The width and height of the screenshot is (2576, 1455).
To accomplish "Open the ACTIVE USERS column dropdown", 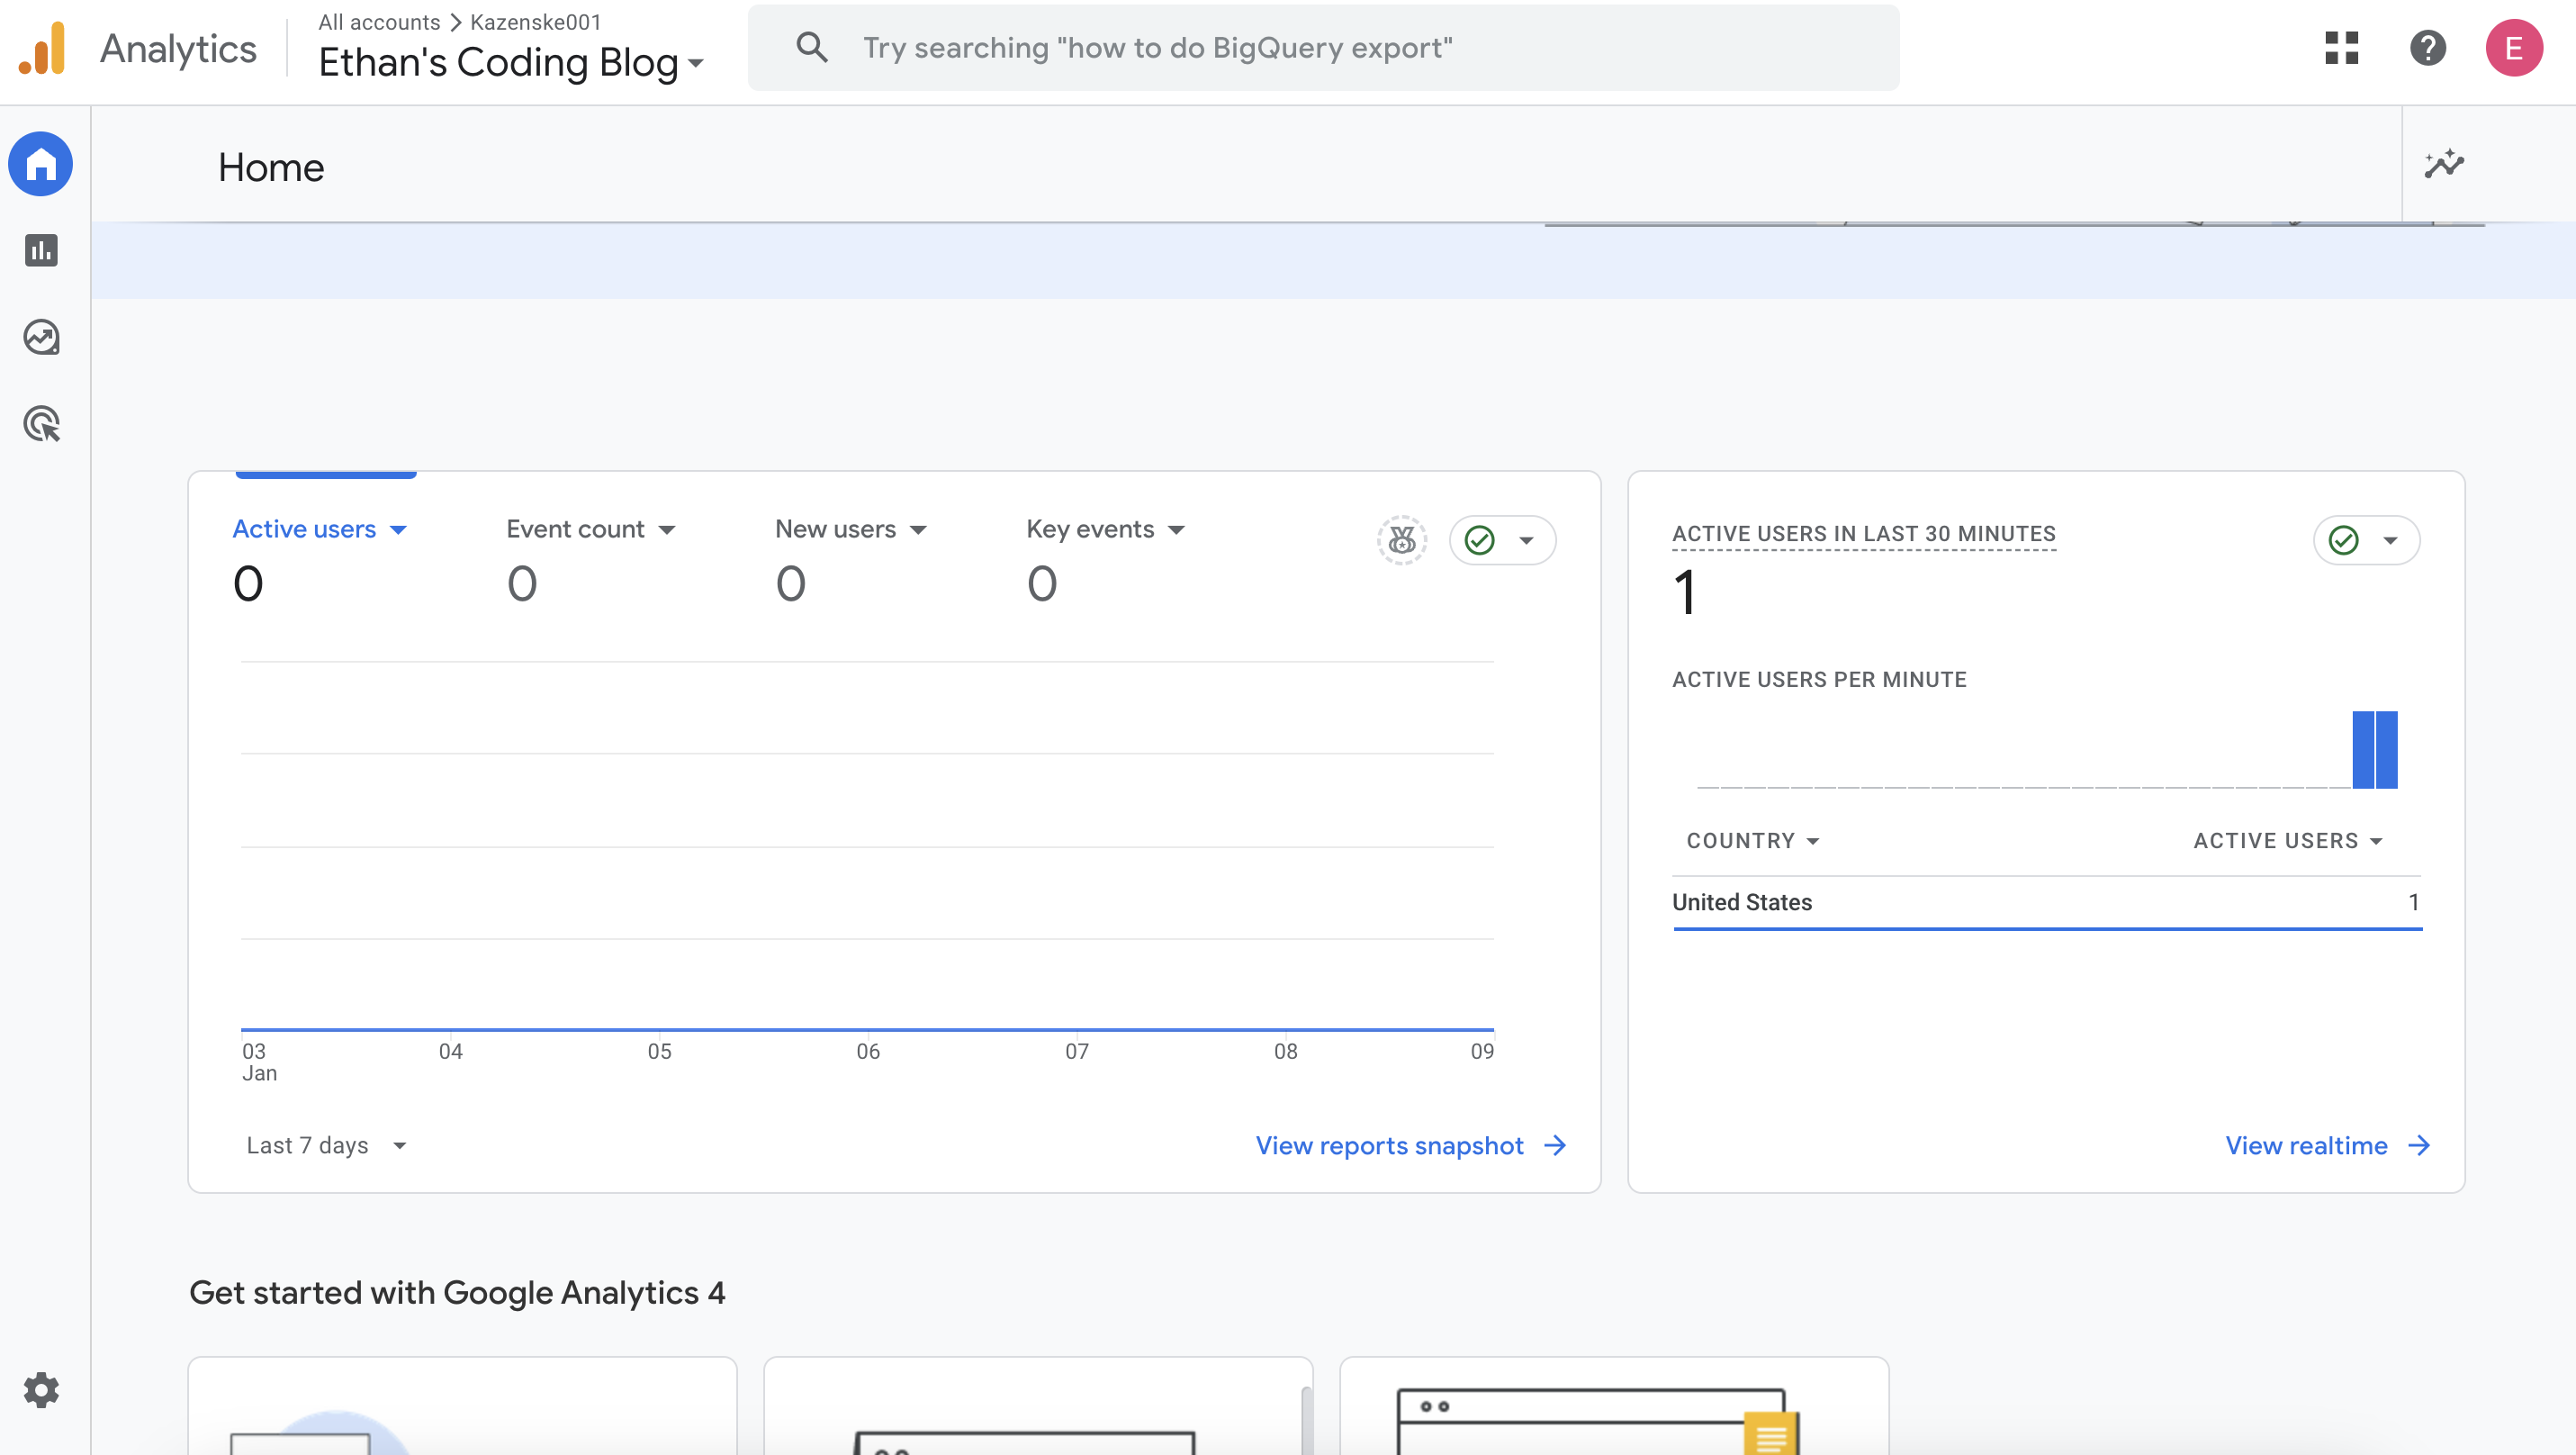I will click(x=2288, y=841).
